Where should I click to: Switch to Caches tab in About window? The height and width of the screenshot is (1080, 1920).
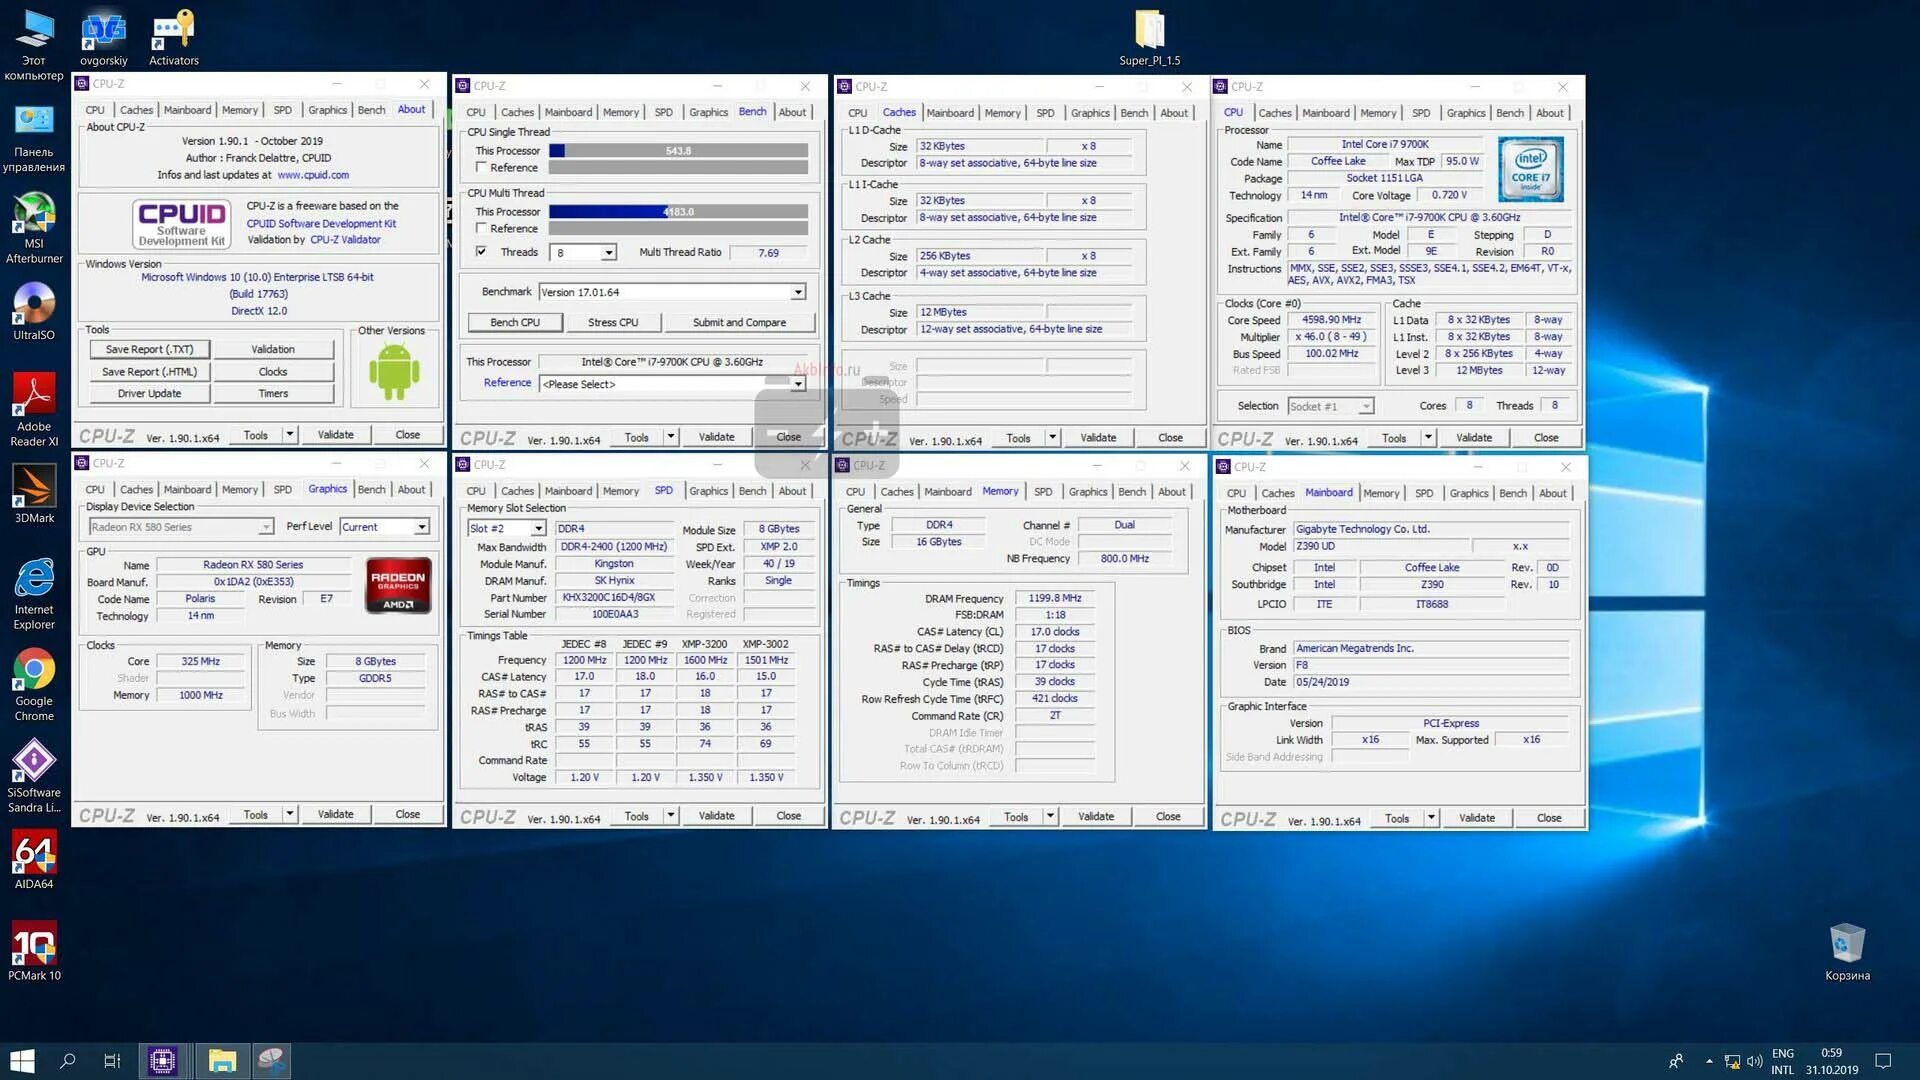click(136, 110)
